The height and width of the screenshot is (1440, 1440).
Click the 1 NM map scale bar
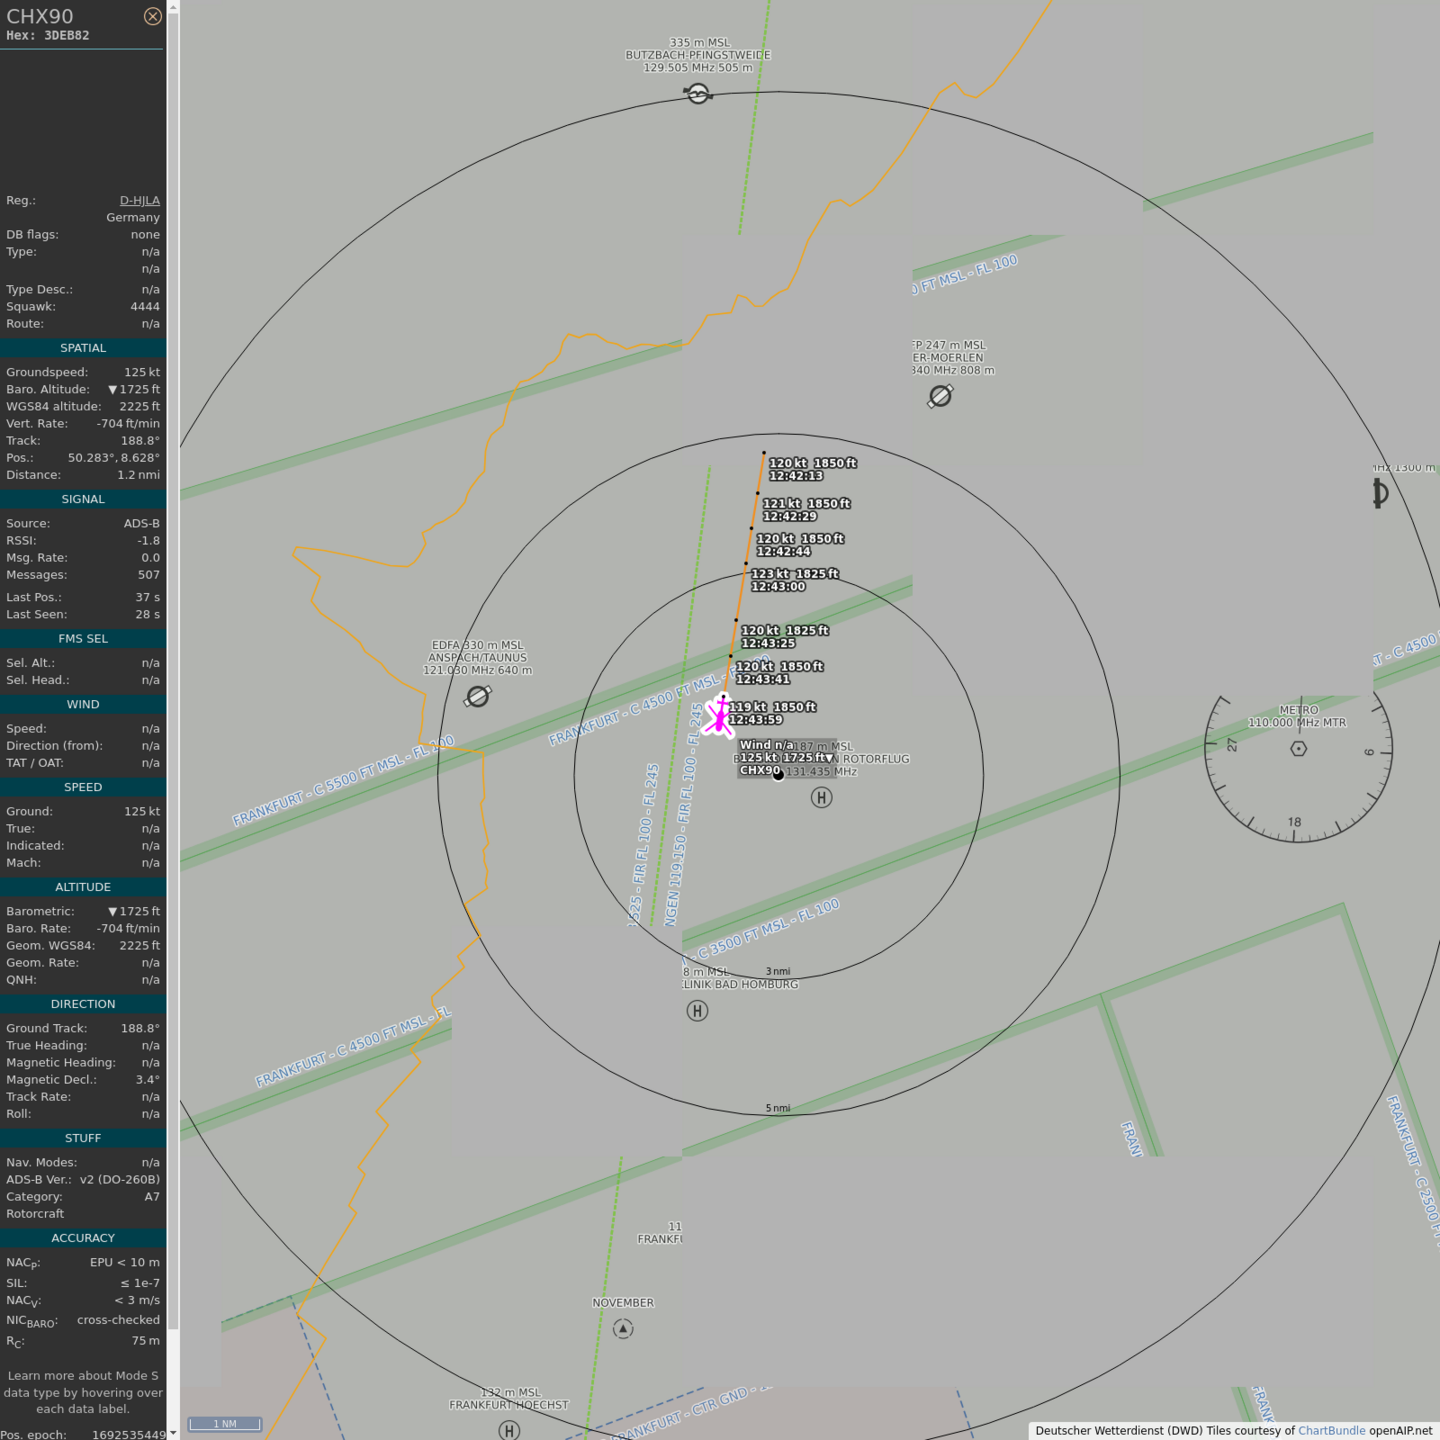225,1424
